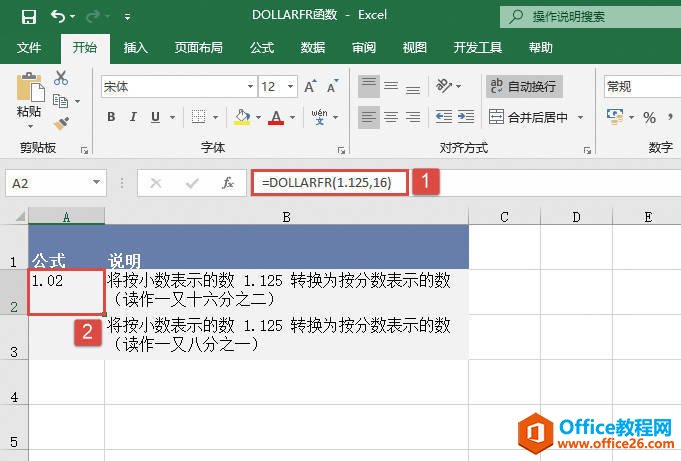This screenshot has width=681, height=461.
Task: Open the 文件 menu tab
Action: (x=29, y=47)
